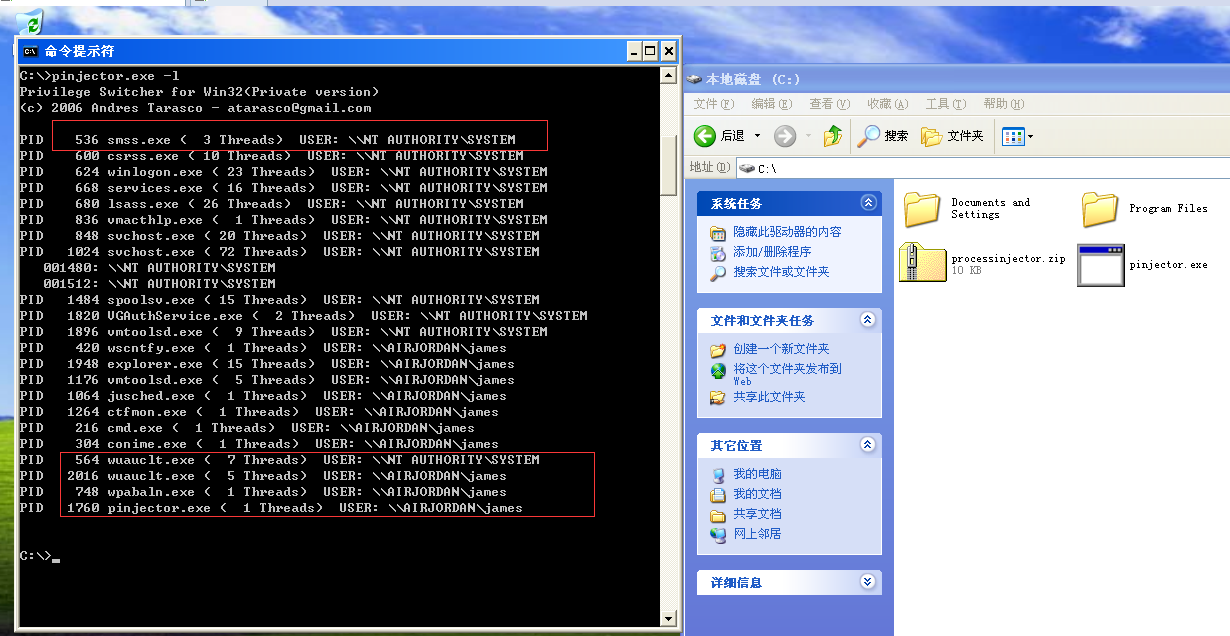Image resolution: width=1230 pixels, height=636 pixels.
Task: Click the VGAuthService.exe process line
Action: (x=304, y=316)
